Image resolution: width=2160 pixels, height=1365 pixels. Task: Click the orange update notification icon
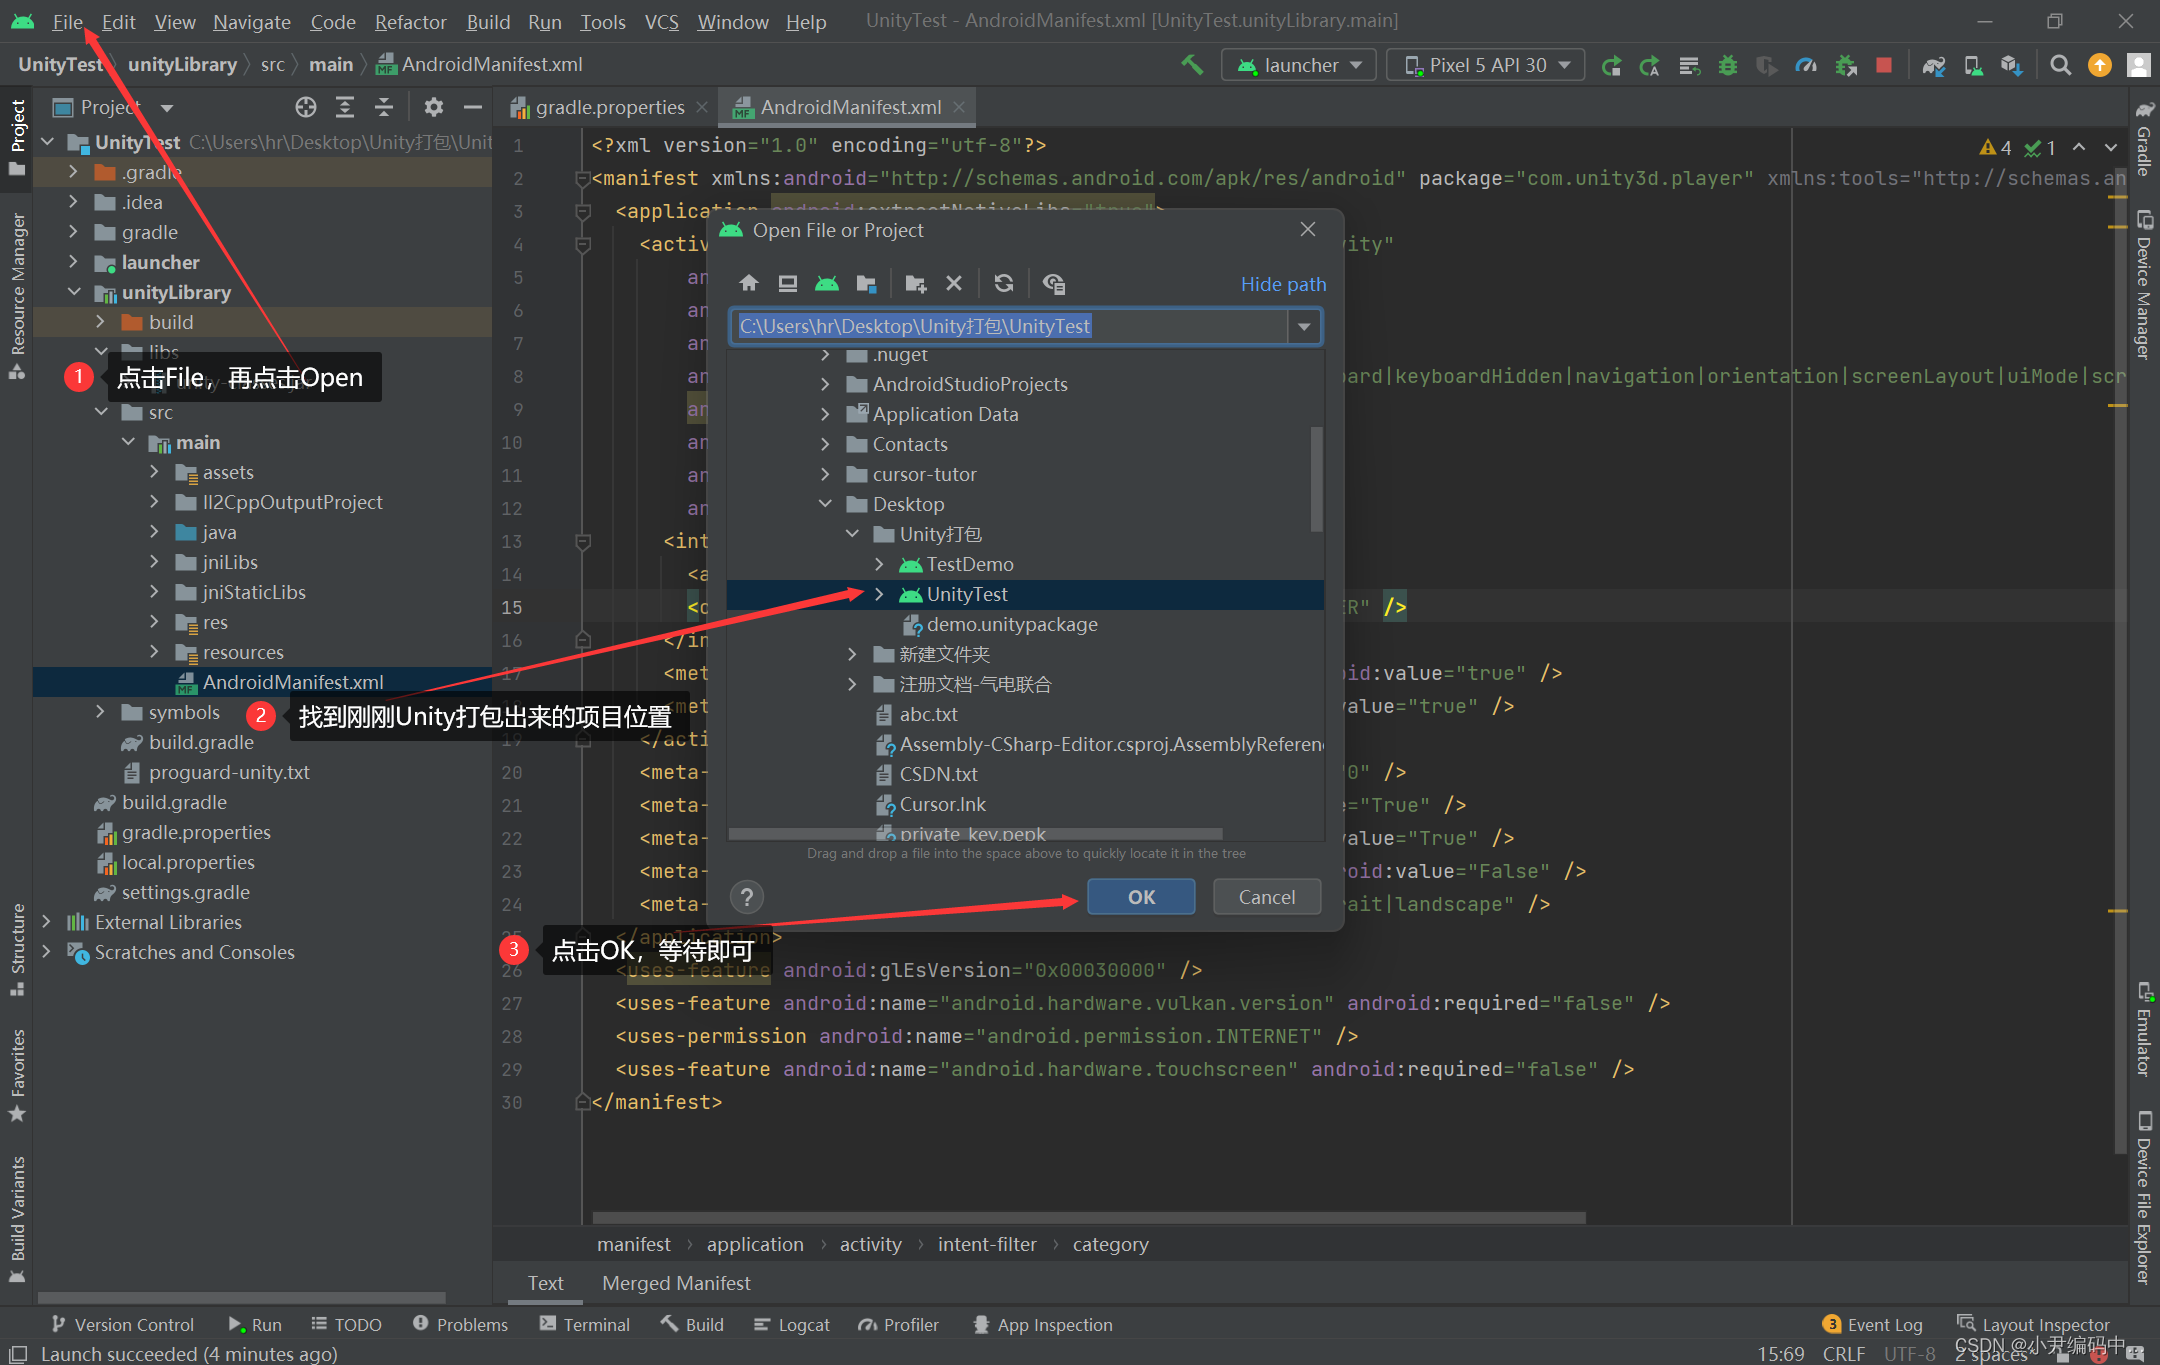[x=2099, y=65]
